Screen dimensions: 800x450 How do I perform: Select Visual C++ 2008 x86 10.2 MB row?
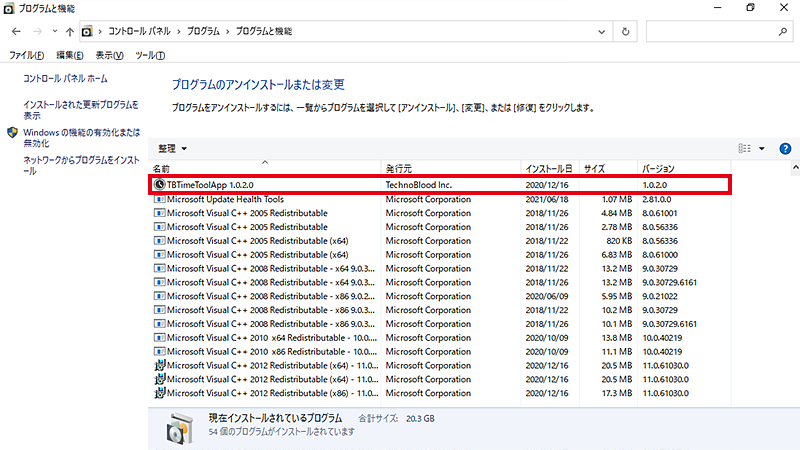(440, 310)
